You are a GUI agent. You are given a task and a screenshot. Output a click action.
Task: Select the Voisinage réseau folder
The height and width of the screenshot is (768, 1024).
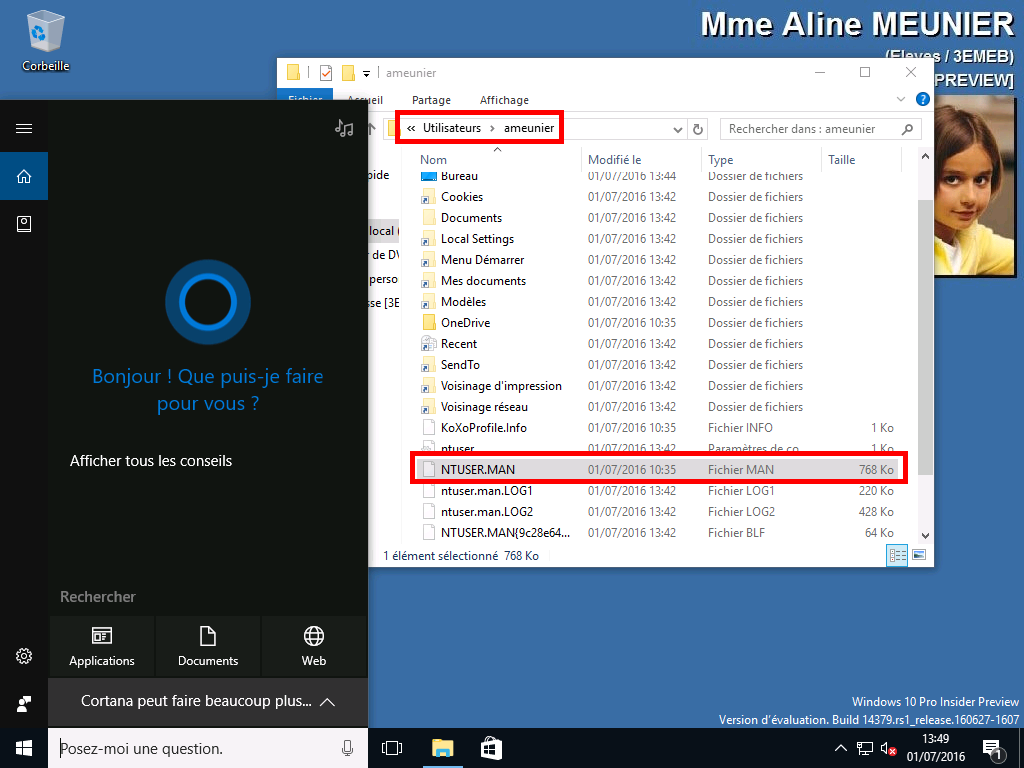click(656, 406)
